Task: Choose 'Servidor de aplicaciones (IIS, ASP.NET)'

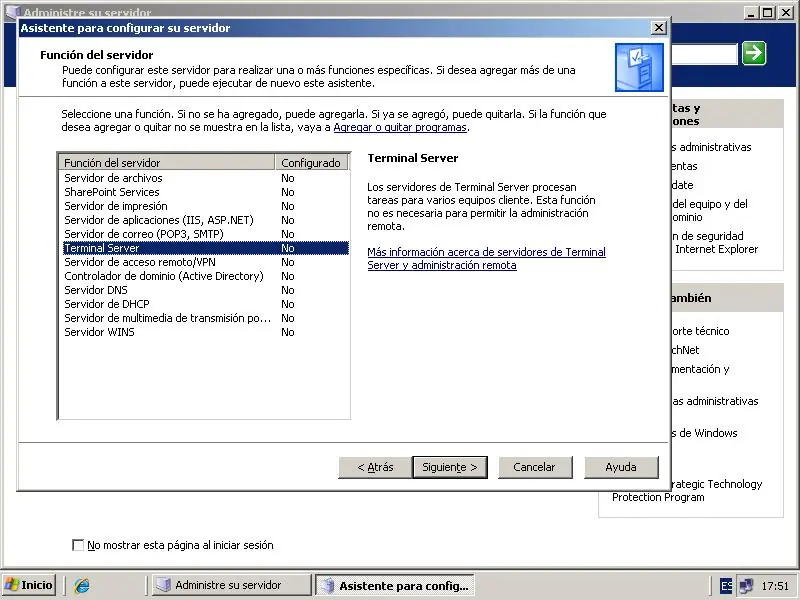Action: (x=206, y=220)
